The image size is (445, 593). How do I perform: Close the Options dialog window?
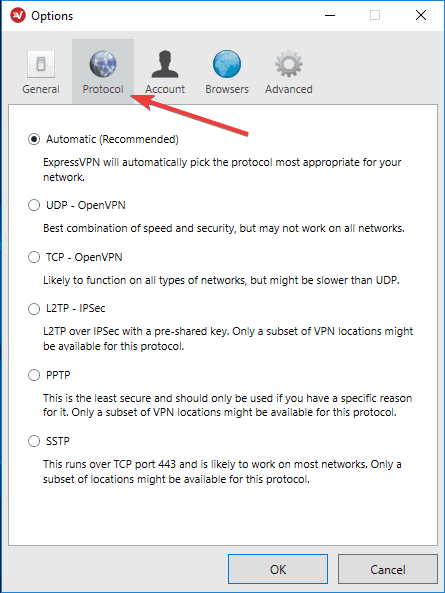[x=421, y=16]
